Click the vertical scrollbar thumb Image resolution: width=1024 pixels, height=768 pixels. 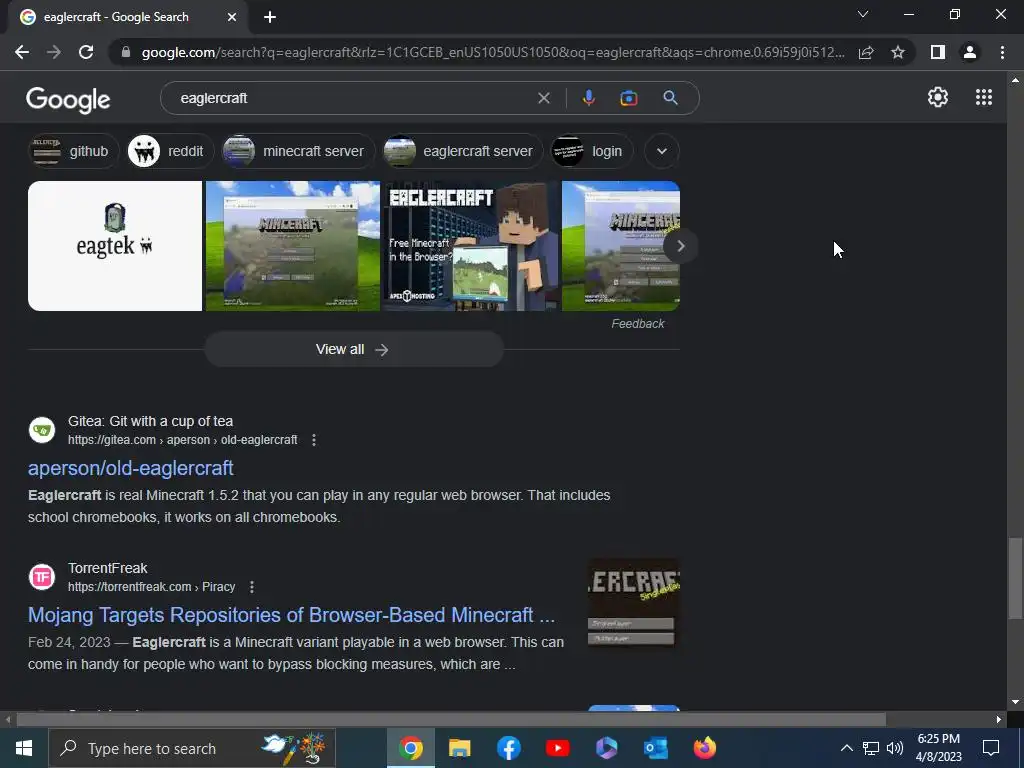[x=1015, y=577]
